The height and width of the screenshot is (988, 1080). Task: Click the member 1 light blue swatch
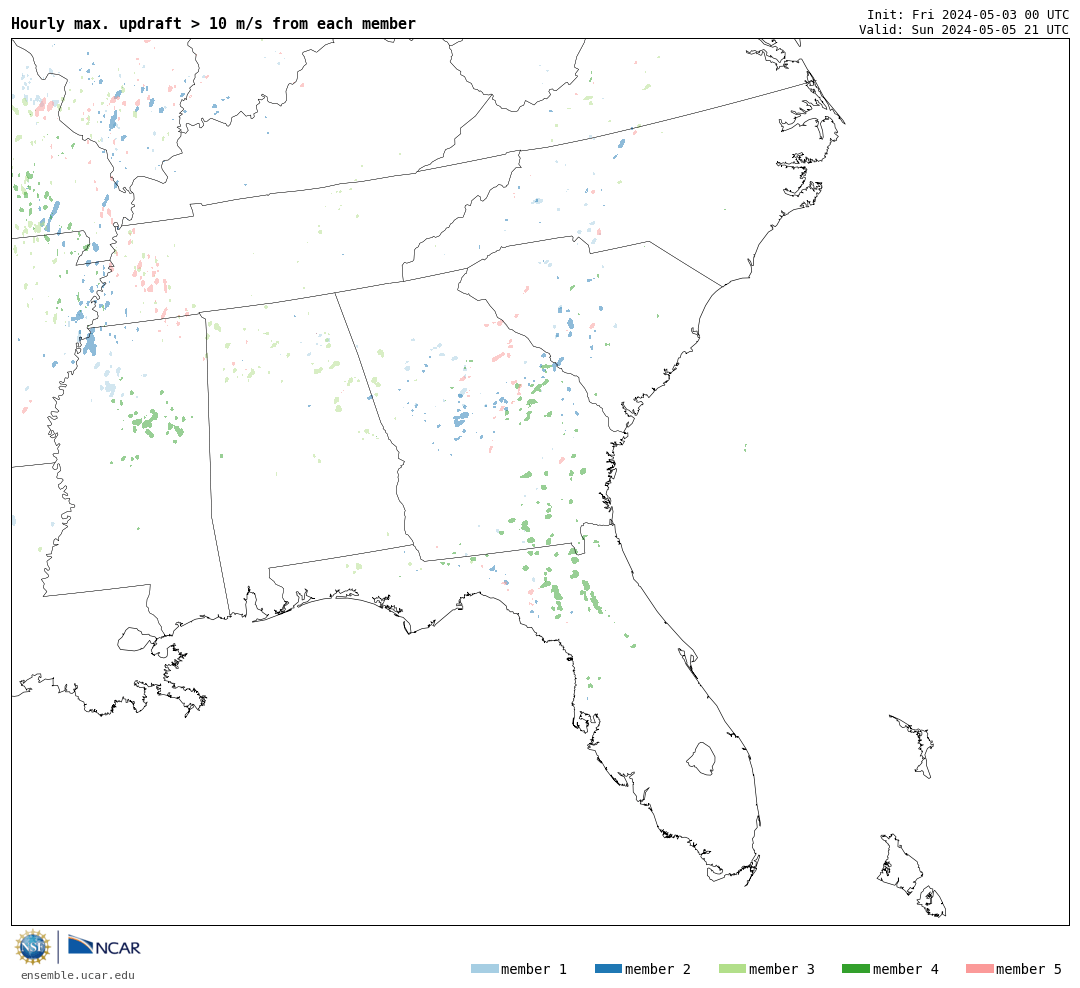click(484, 968)
